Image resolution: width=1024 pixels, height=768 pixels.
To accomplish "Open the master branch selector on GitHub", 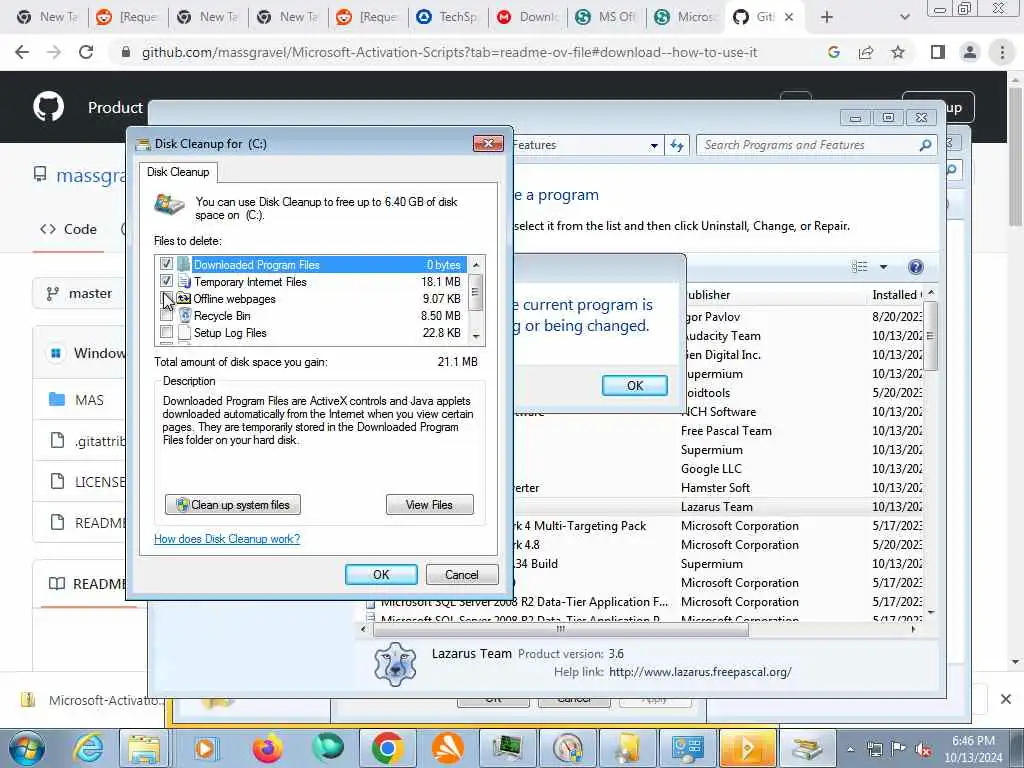I will (x=78, y=293).
